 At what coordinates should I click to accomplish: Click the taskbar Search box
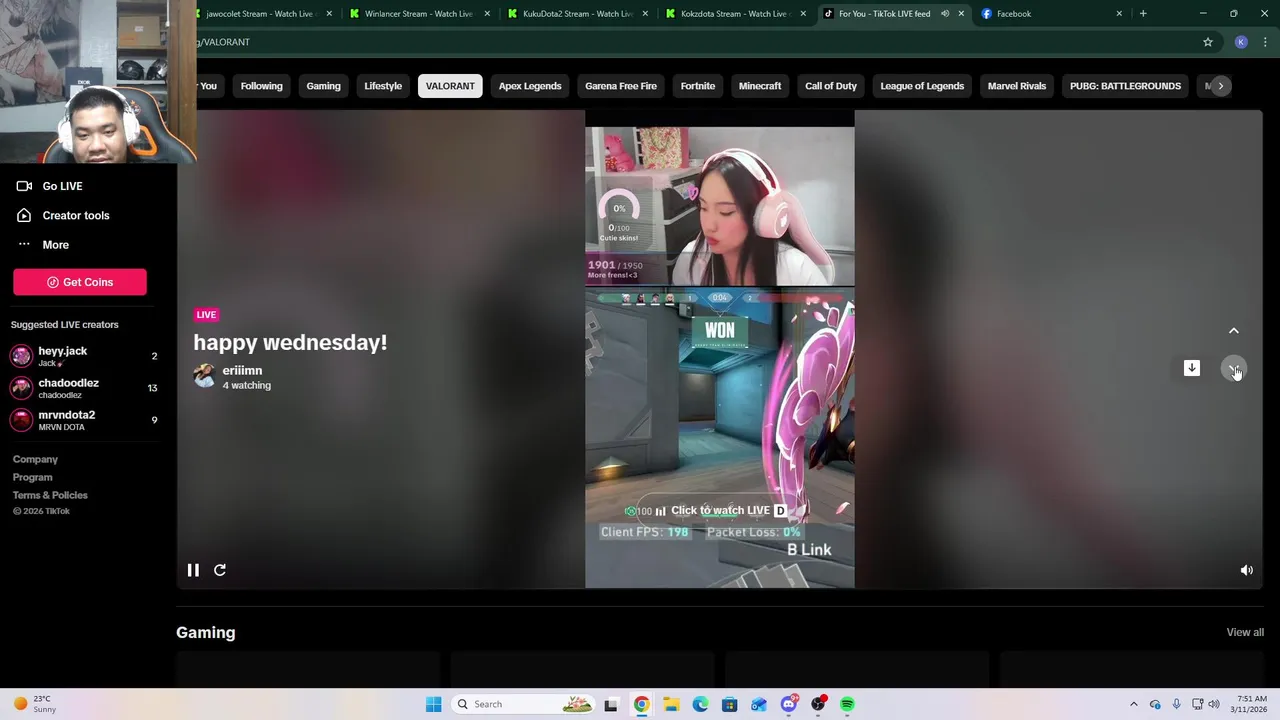coord(524,704)
